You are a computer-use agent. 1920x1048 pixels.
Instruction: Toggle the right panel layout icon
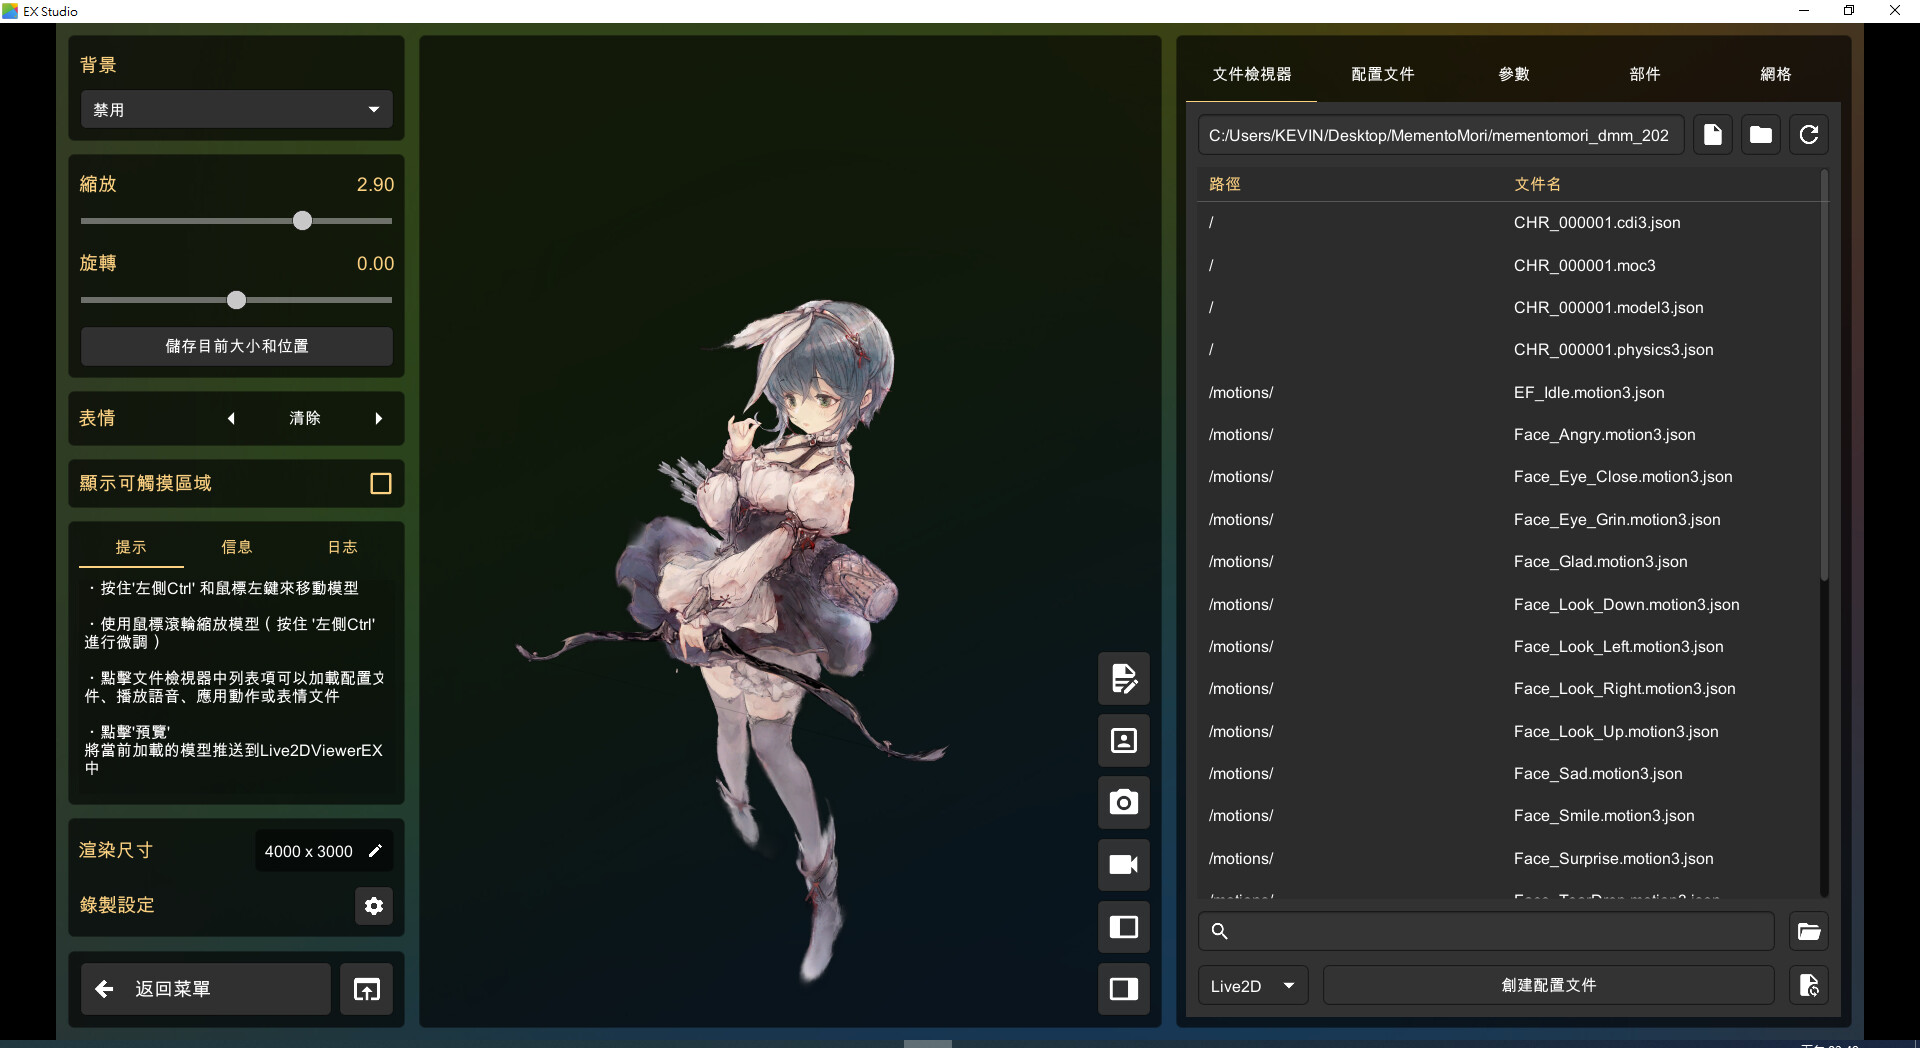[1123, 989]
